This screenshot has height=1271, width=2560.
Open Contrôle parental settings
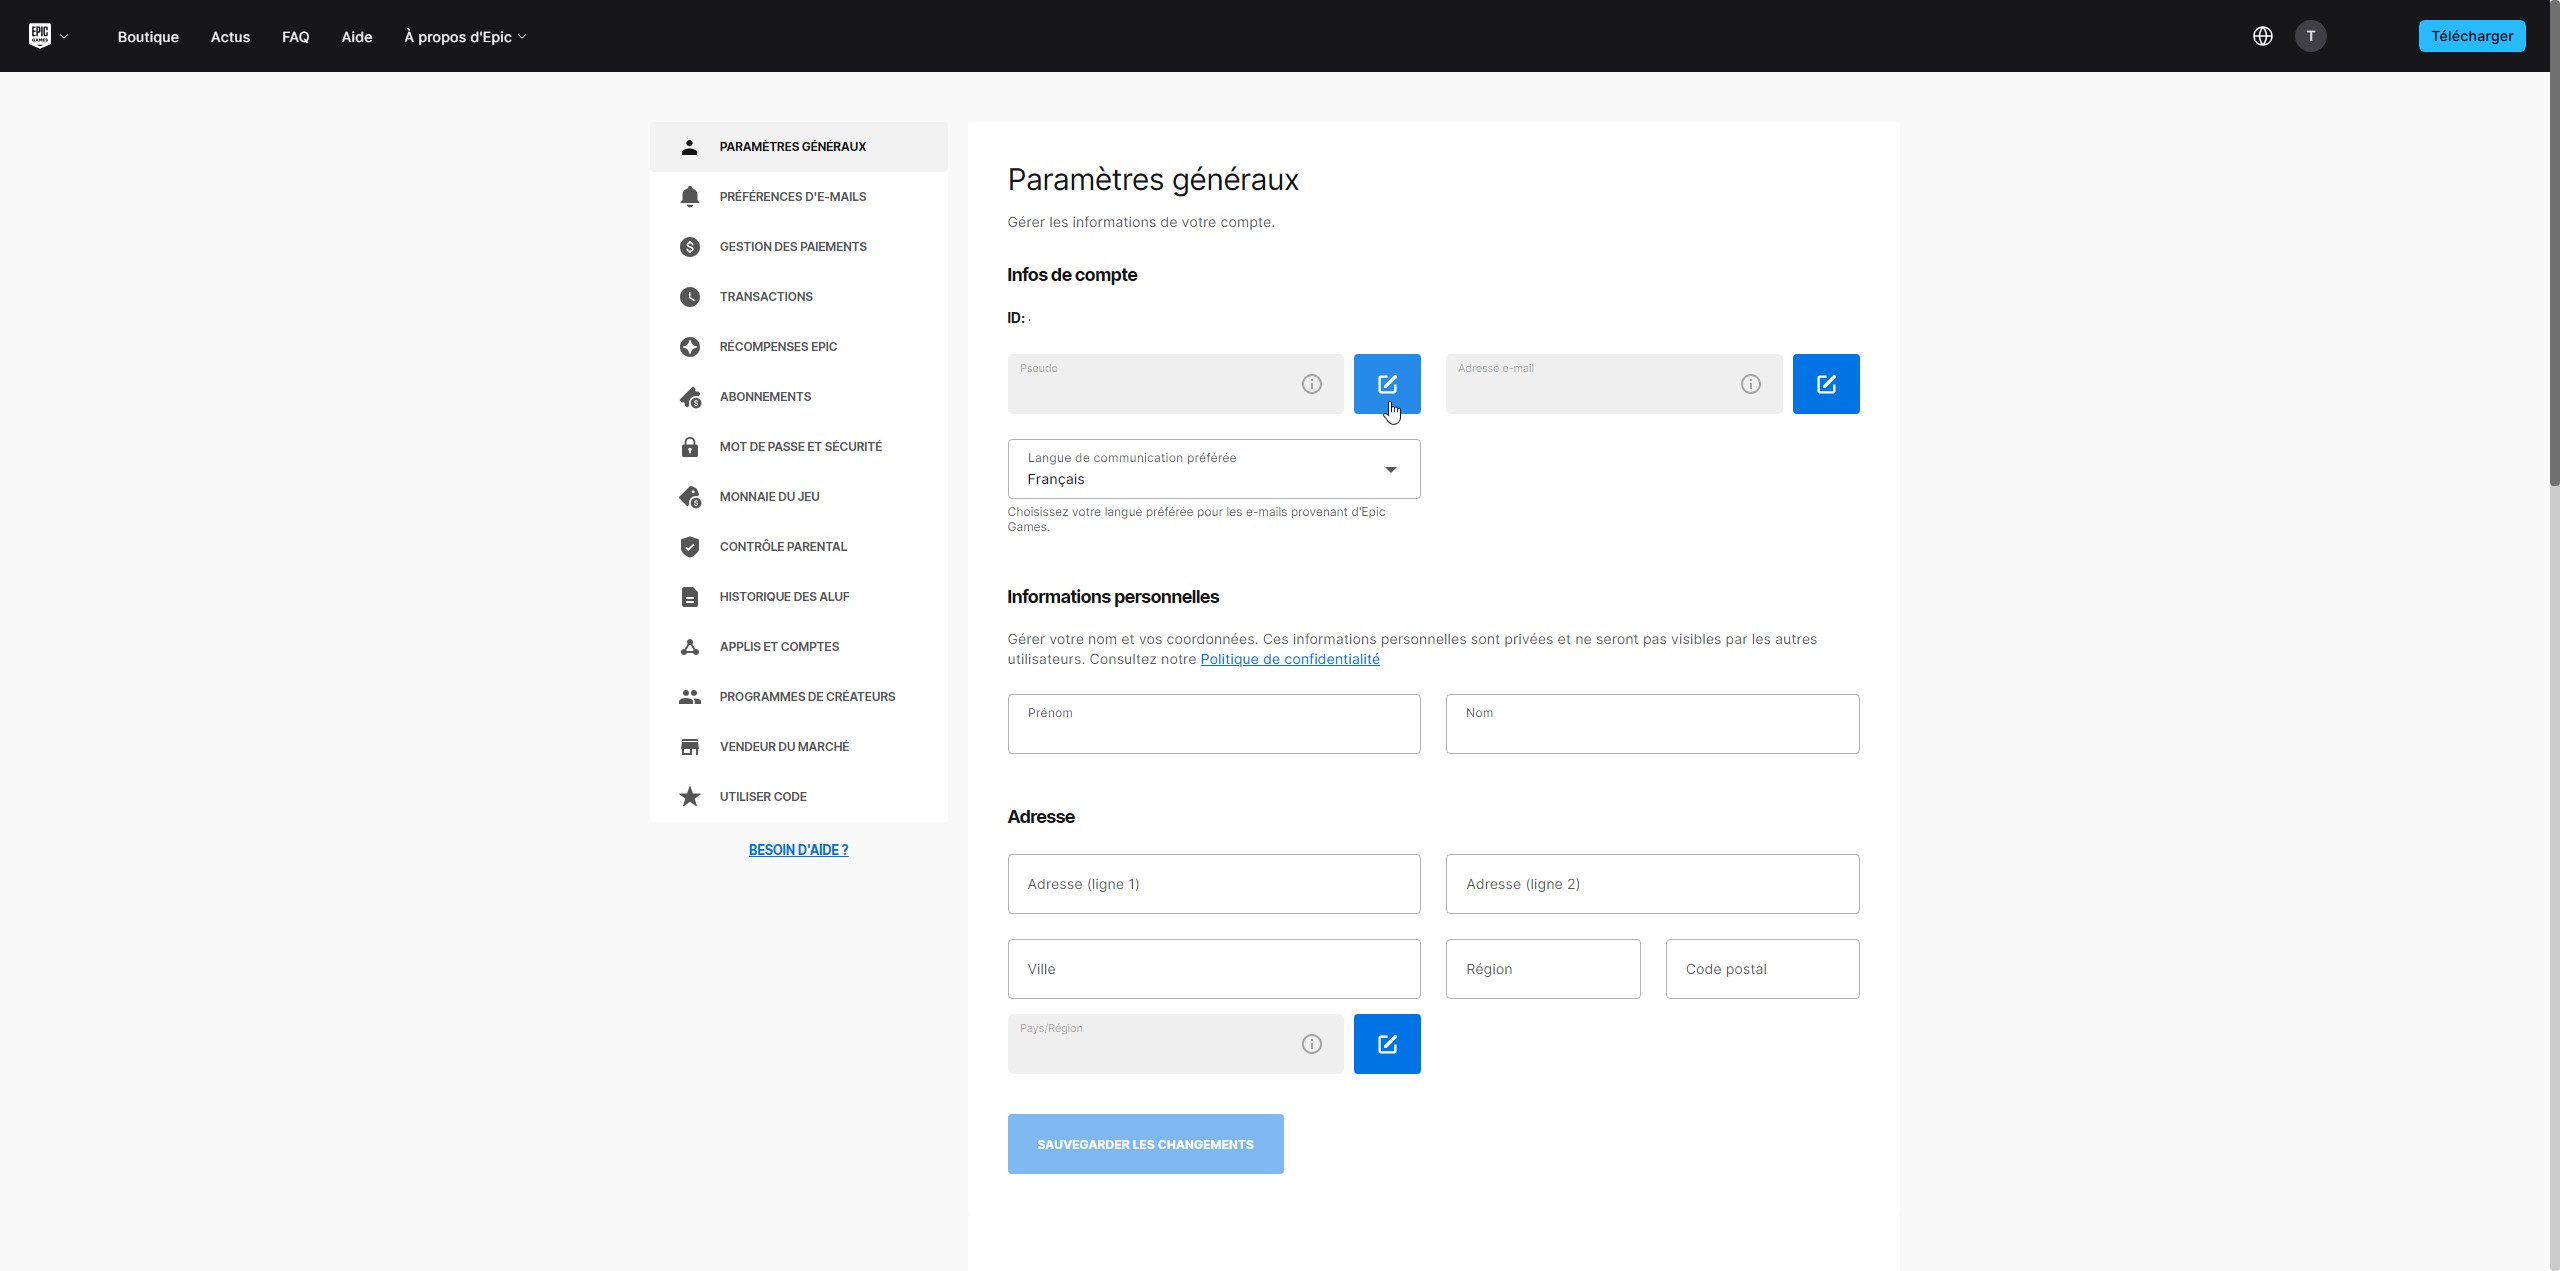click(782, 547)
